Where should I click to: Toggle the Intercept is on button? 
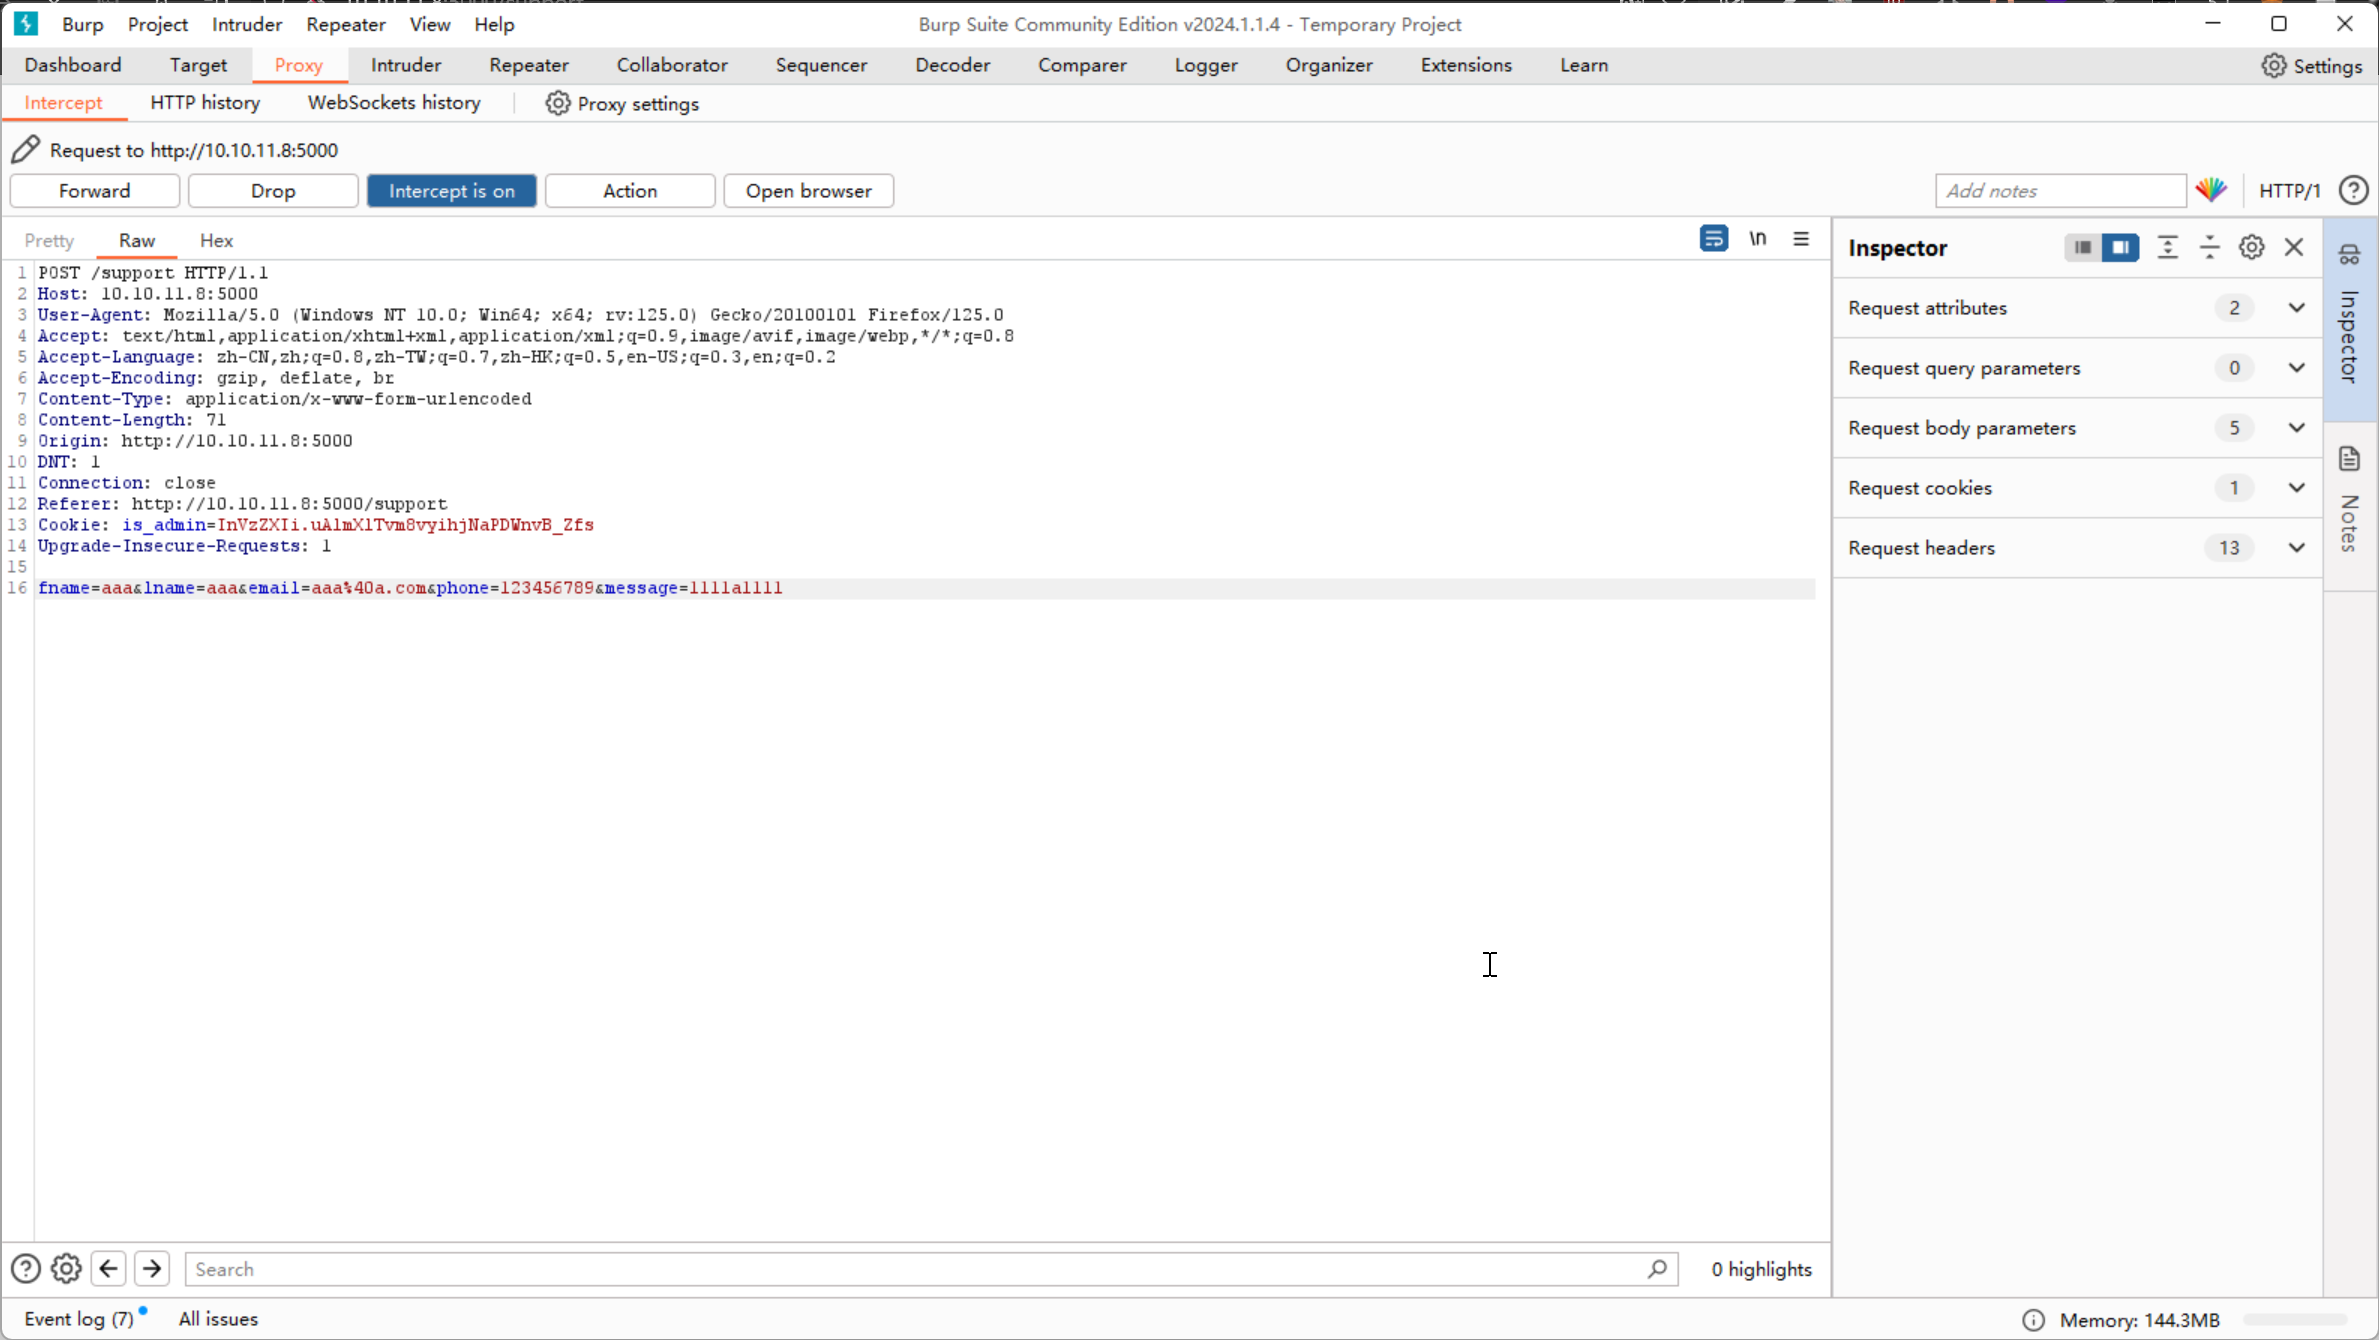[x=452, y=190]
